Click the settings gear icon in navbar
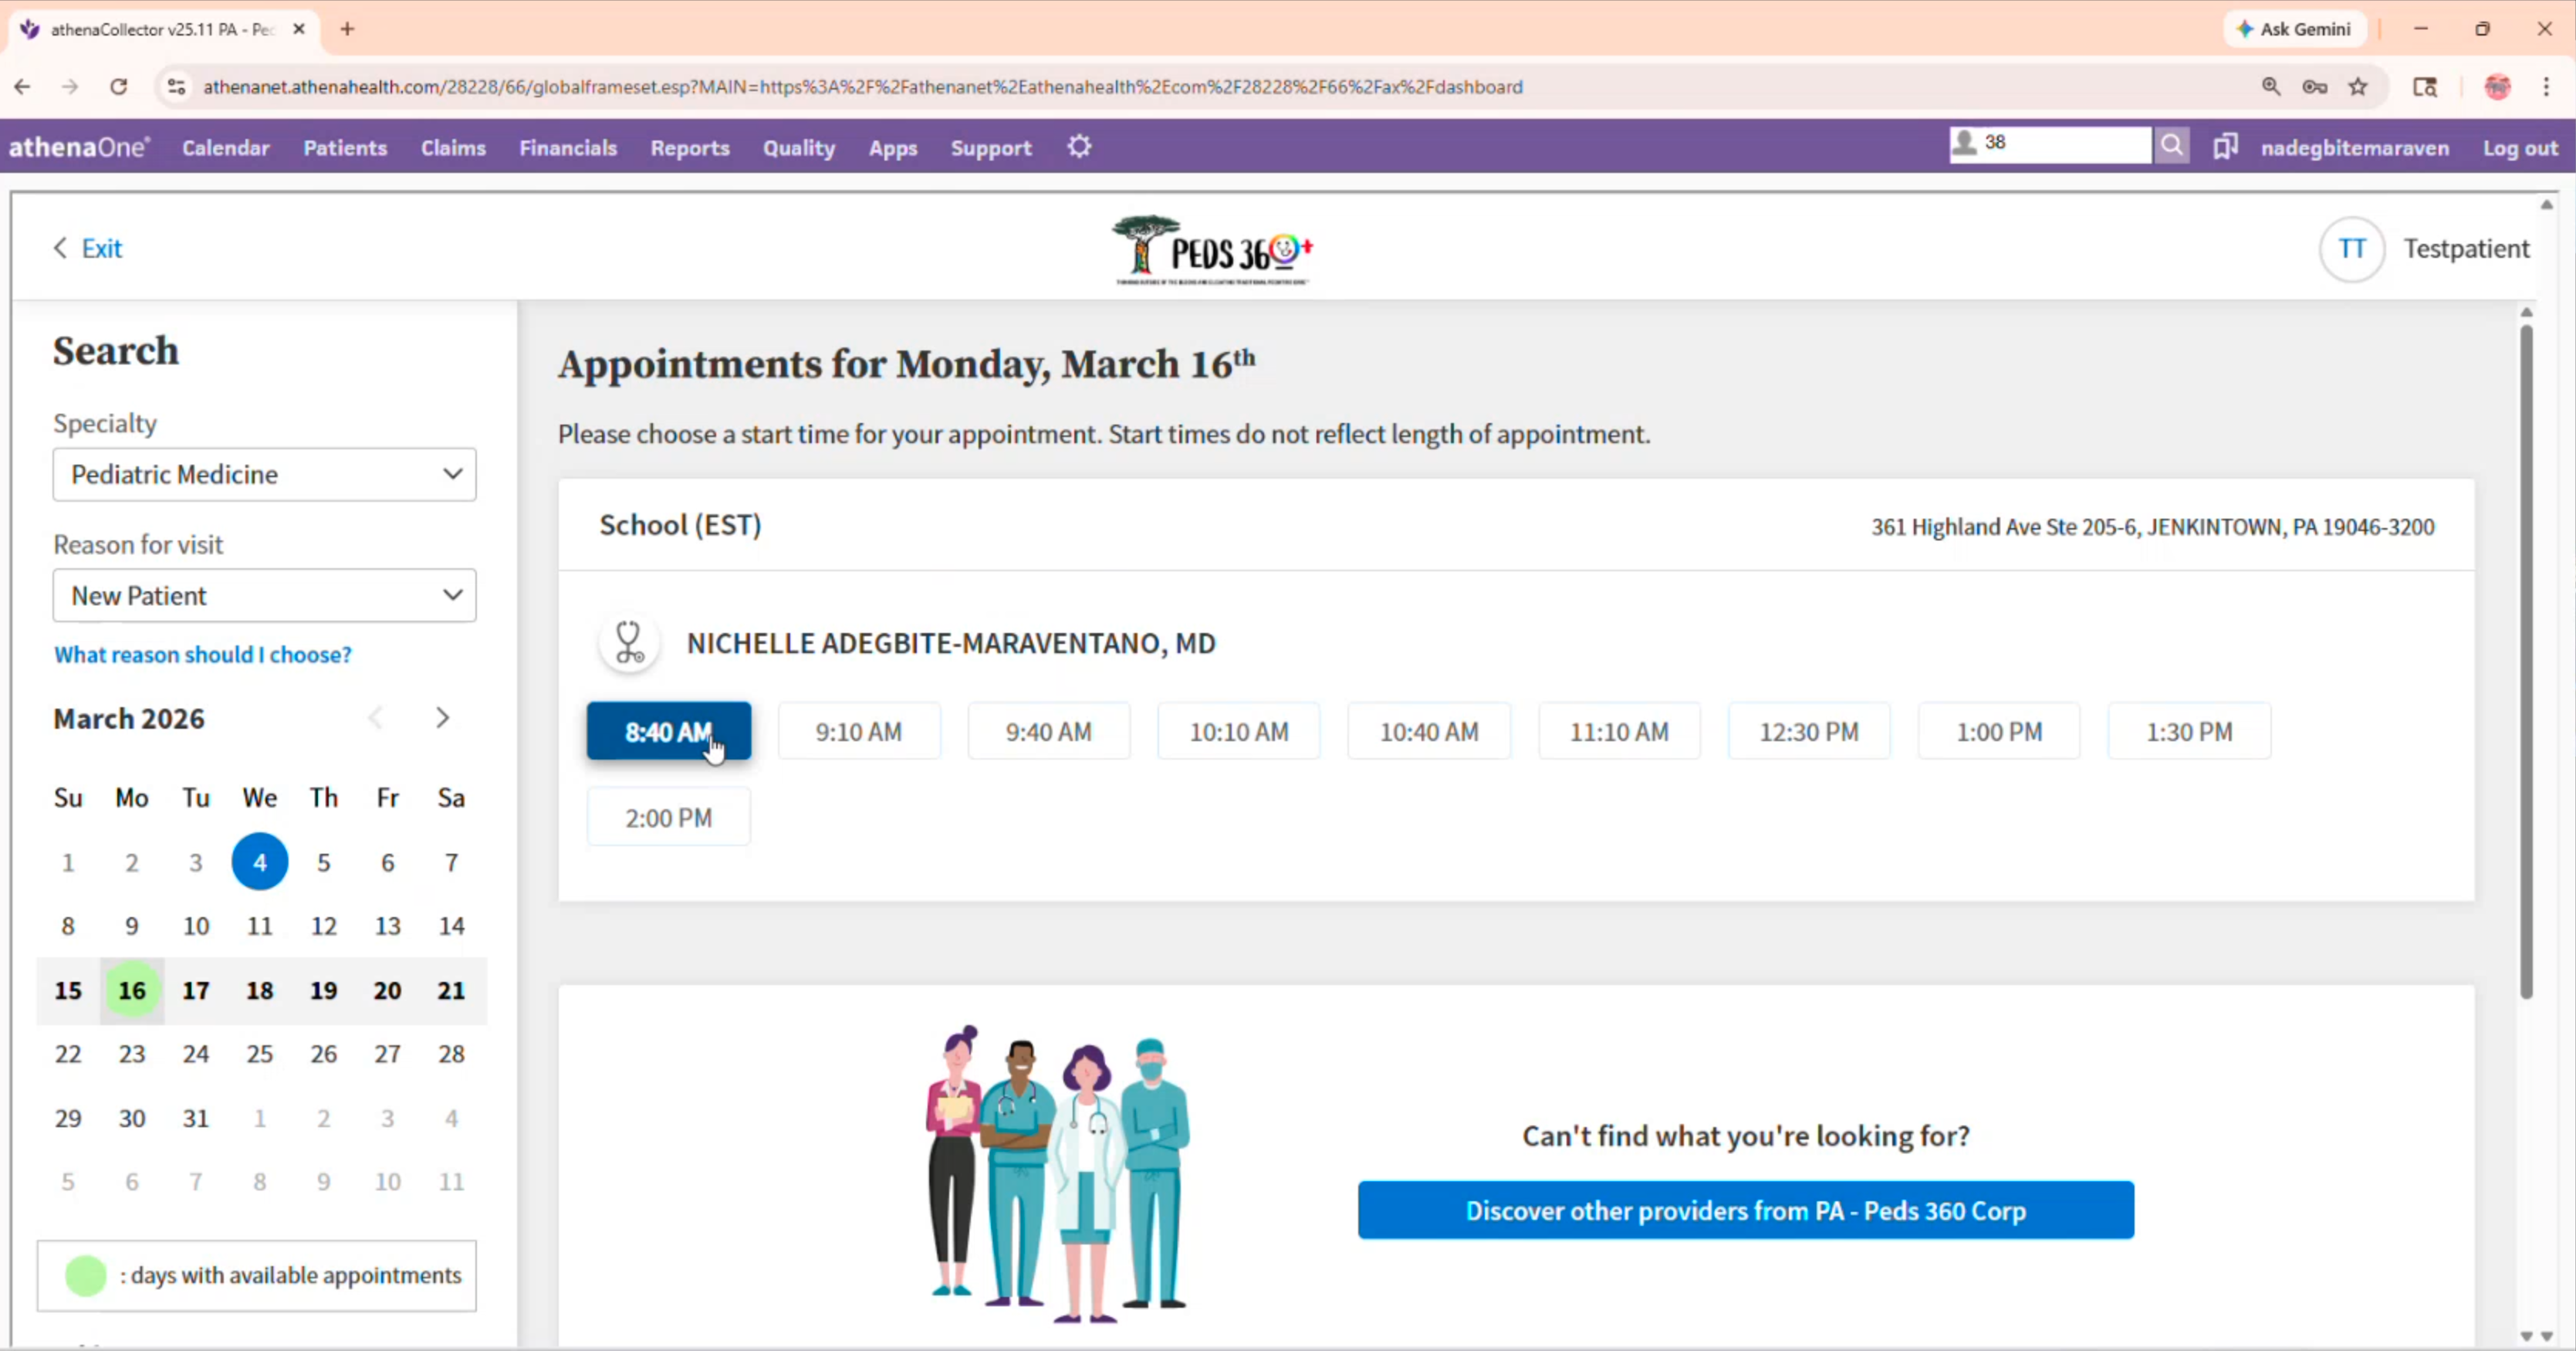This screenshot has height=1351, width=2576. coord(1079,147)
